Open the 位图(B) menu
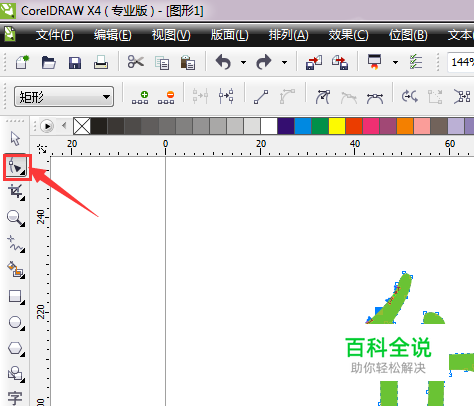Image resolution: width=474 pixels, height=406 pixels. point(408,35)
